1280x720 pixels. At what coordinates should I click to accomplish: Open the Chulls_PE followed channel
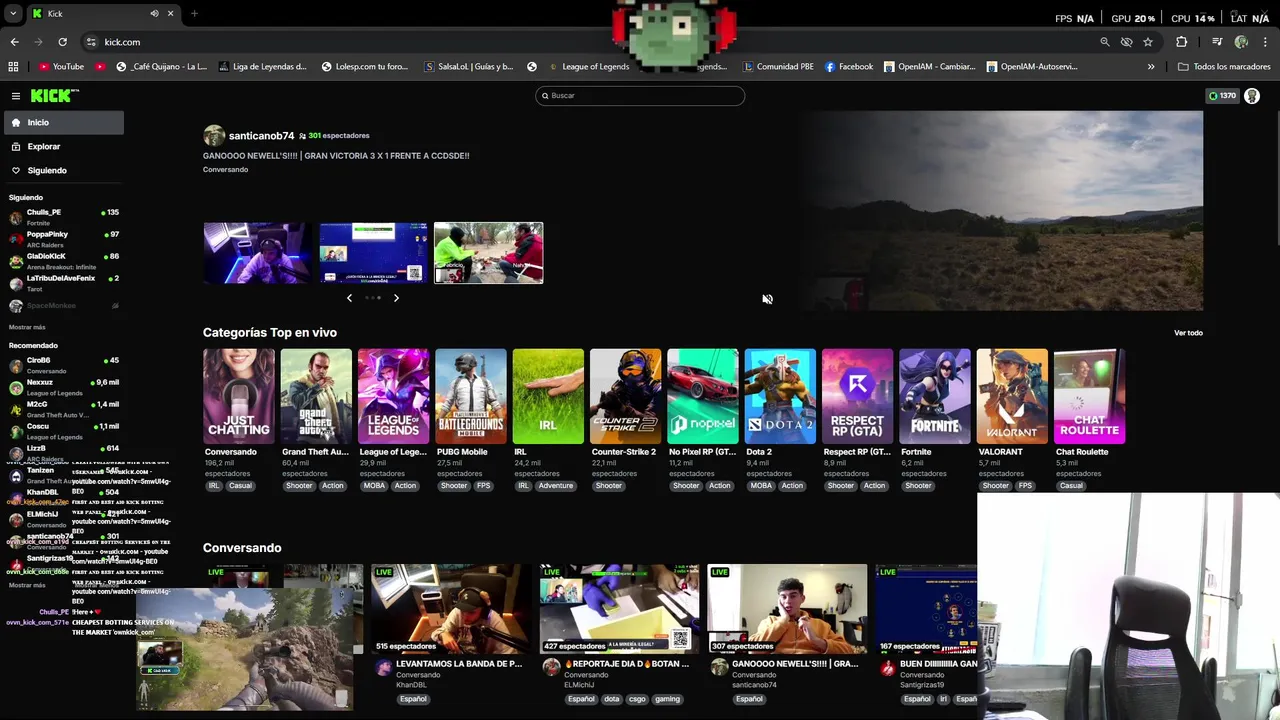pyautogui.click(x=62, y=217)
